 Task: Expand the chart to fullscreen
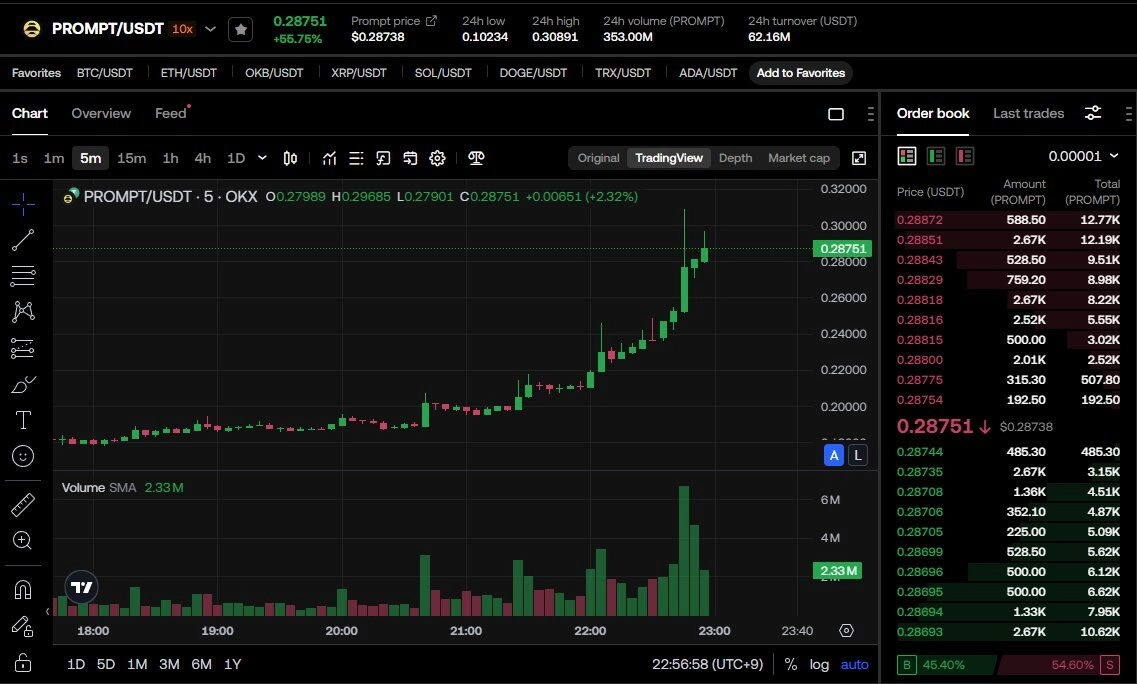pyautogui.click(x=859, y=158)
